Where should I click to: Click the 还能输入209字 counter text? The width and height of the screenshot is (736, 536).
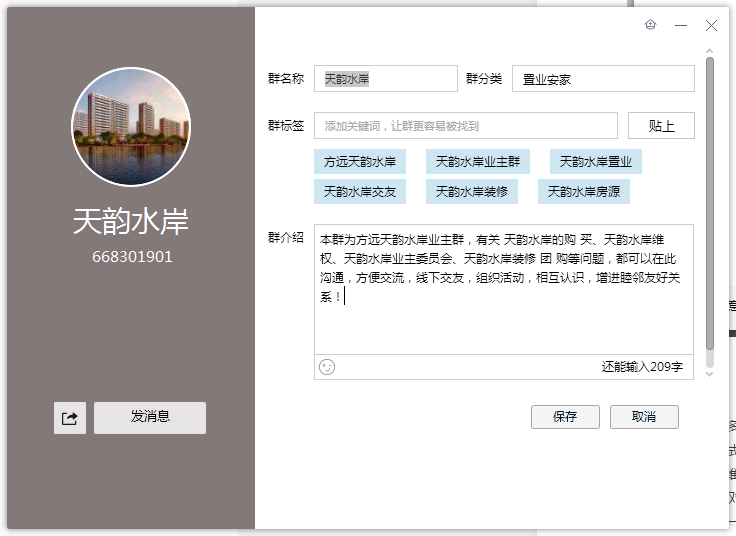642,367
